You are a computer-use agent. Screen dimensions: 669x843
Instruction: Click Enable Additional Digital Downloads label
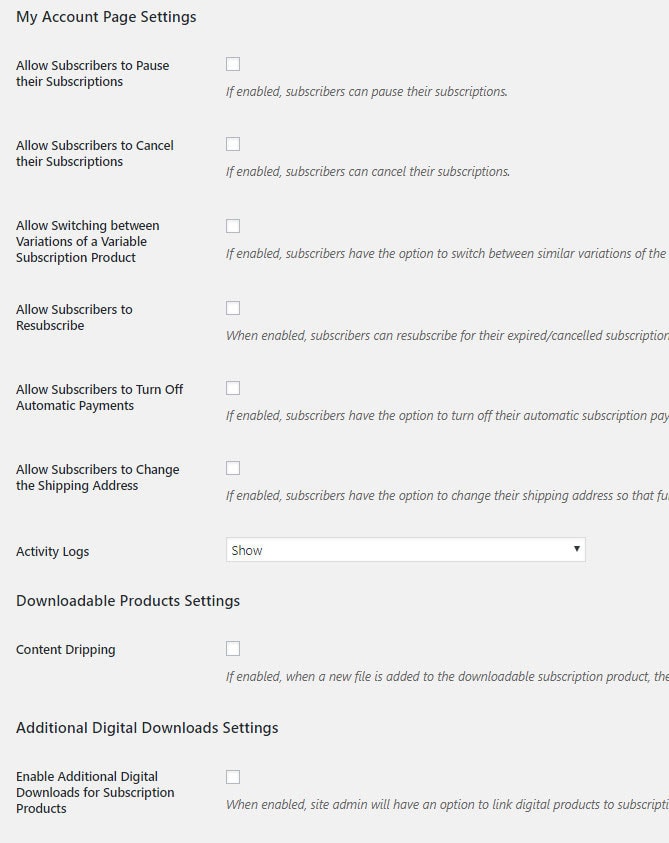coord(95,792)
